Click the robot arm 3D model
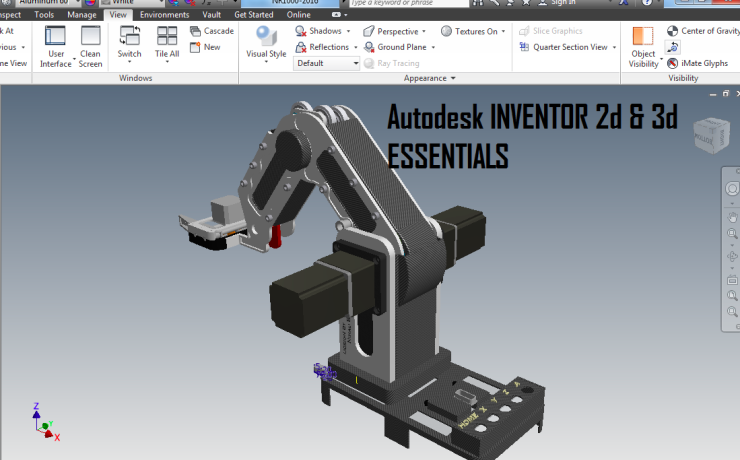The image size is (740, 460). pos(361,278)
